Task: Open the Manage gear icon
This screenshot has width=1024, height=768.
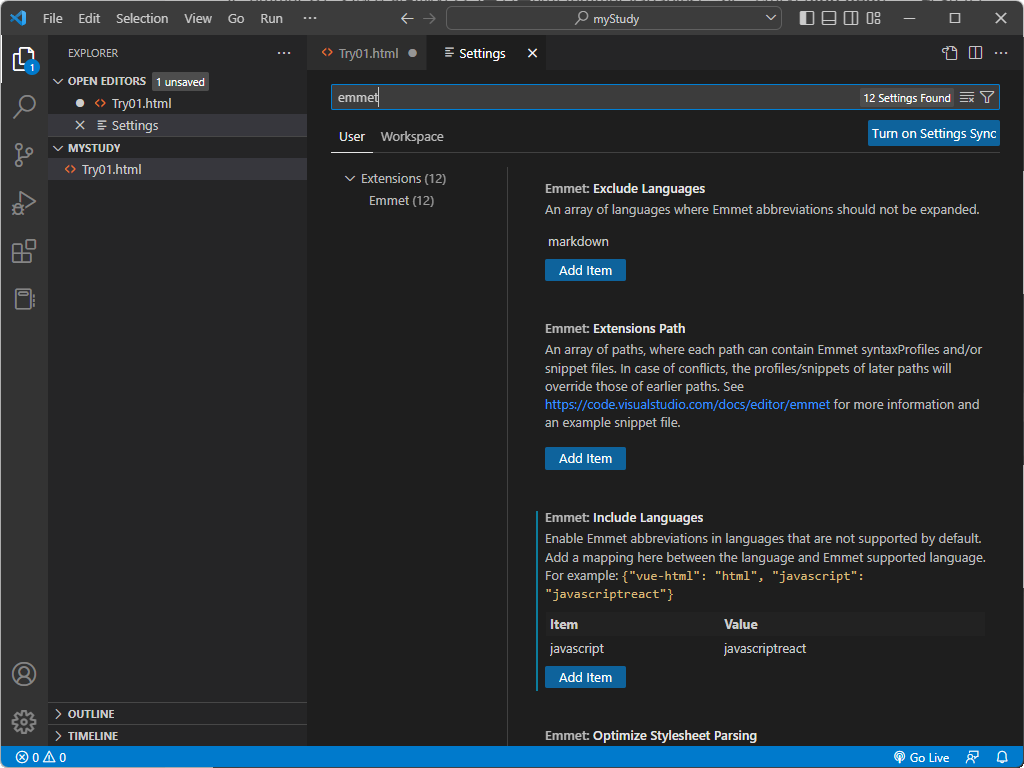Action: (x=24, y=722)
